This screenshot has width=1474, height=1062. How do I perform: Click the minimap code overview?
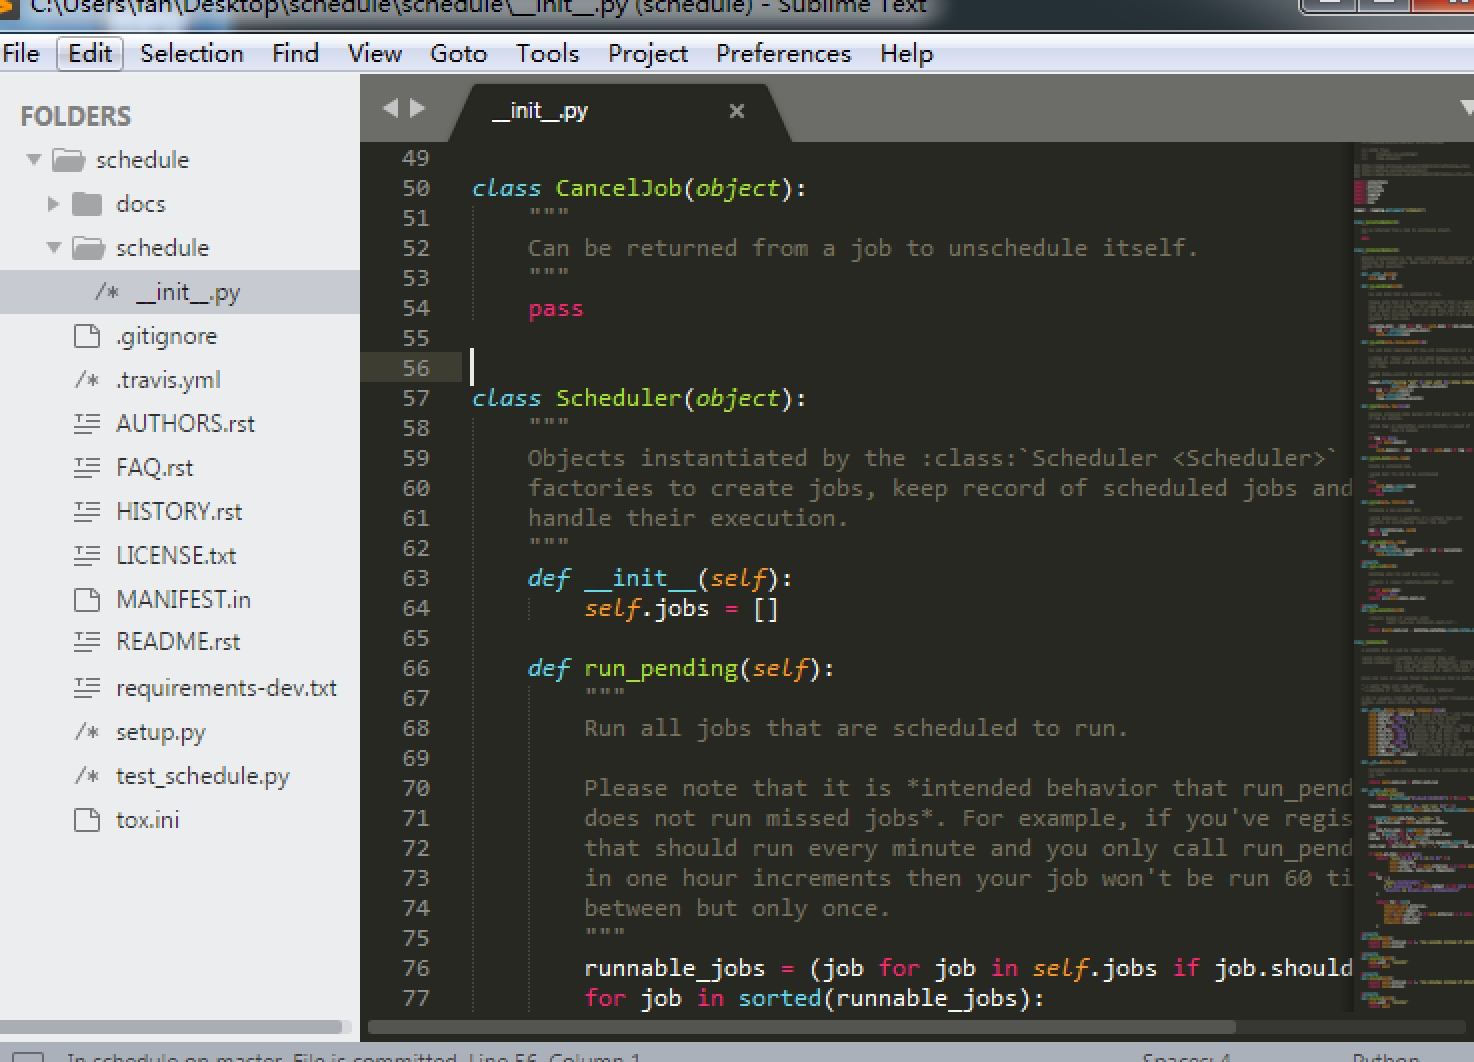tap(1414, 576)
